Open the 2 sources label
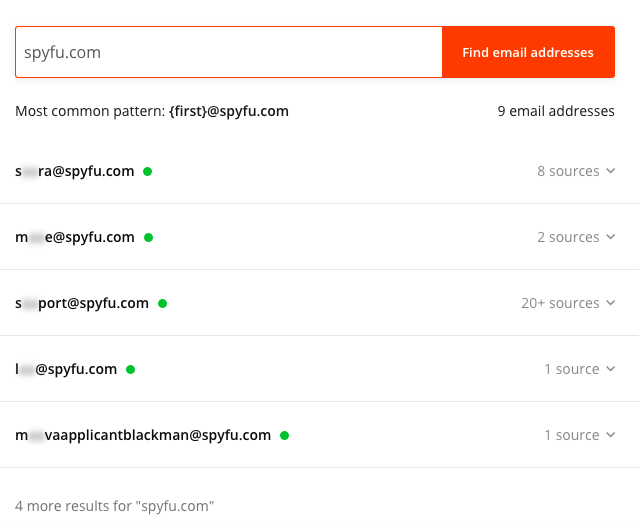This screenshot has height=526, width=639. click(568, 237)
